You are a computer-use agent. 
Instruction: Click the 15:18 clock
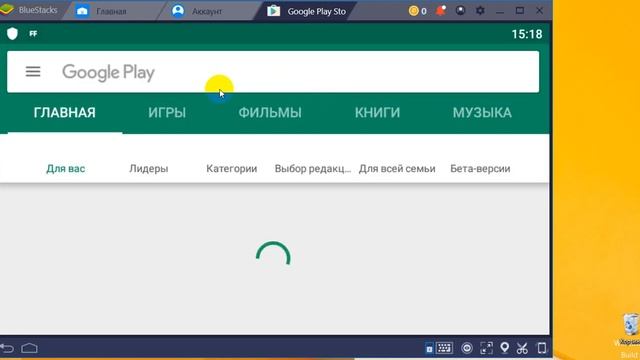coord(527,34)
